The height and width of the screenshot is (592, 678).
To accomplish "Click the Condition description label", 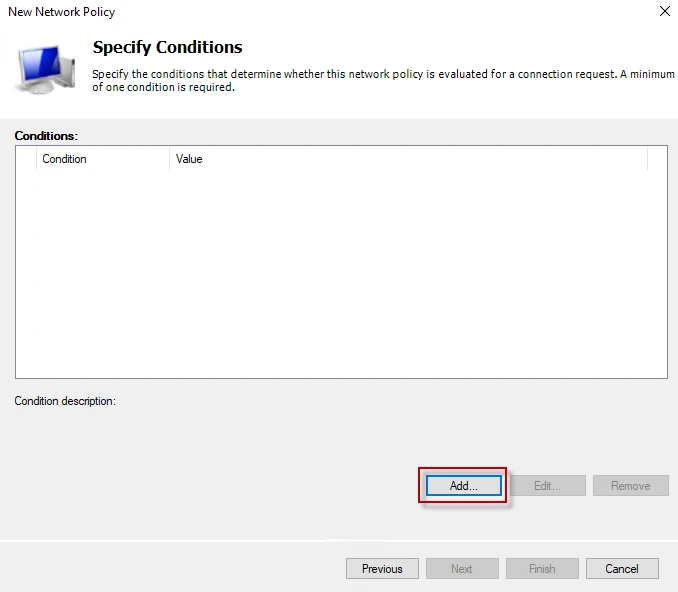I will click(x=65, y=401).
